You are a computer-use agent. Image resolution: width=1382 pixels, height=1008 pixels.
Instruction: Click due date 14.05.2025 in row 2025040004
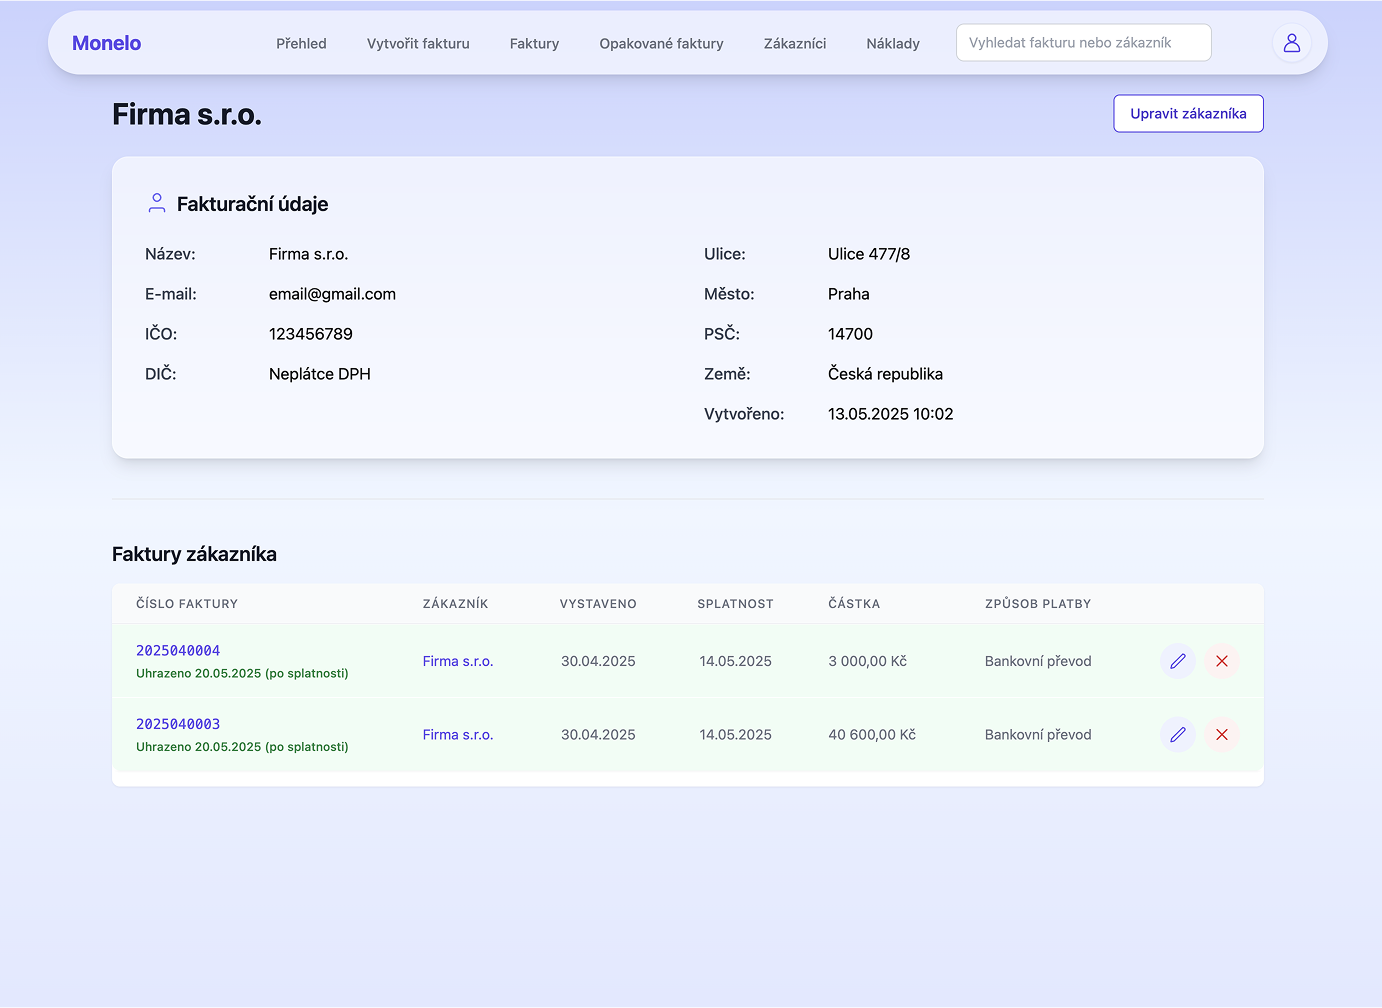click(735, 661)
